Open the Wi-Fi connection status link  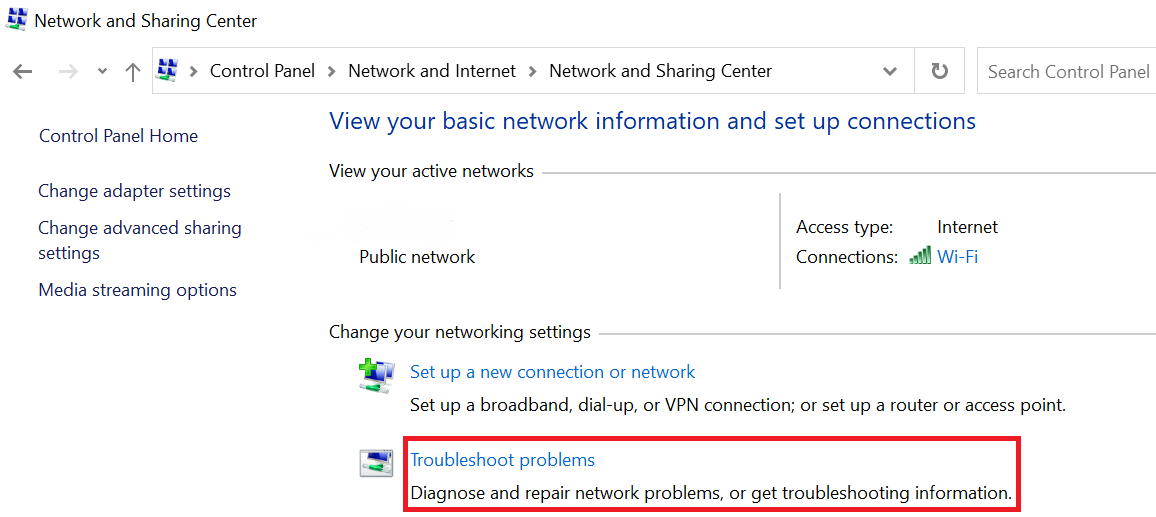pos(958,257)
